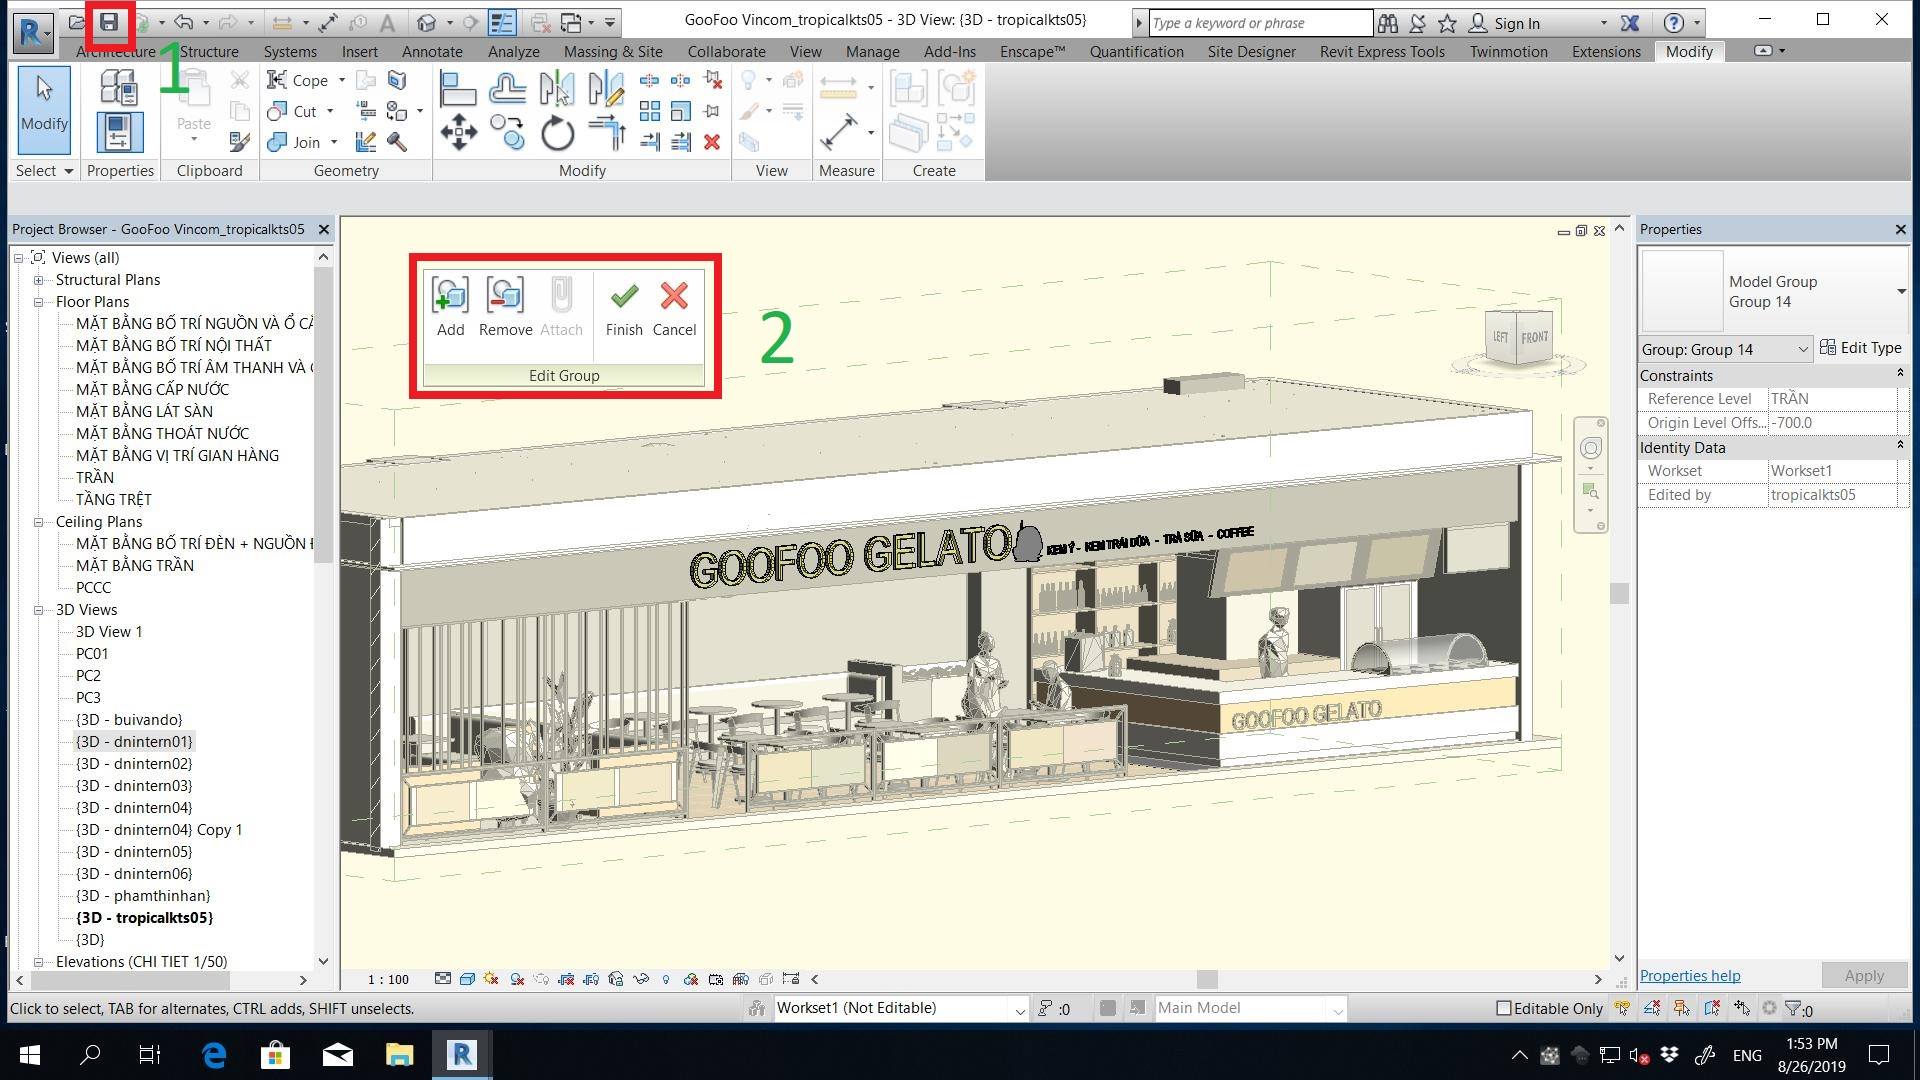Click the Save icon in quick access toolbar
Screen dimensions: 1920x1080
click(109, 22)
